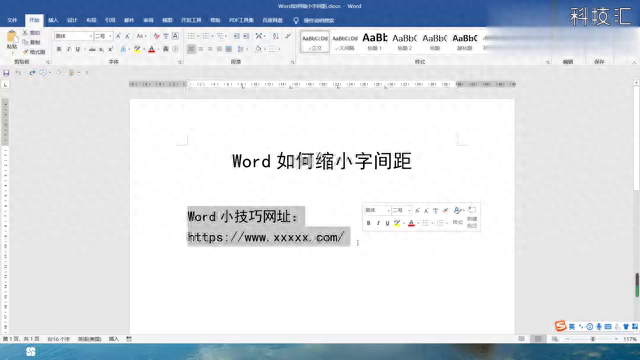Click the Cut scissors icon

click(25, 33)
